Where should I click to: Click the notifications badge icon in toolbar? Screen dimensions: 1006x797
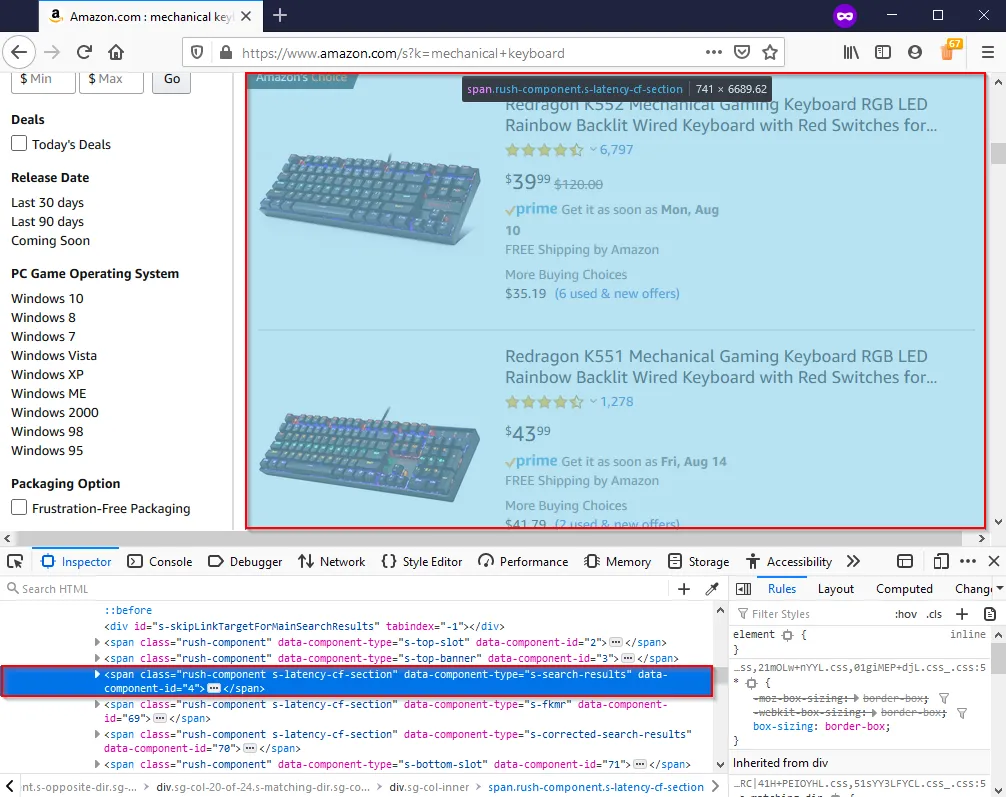point(947,50)
